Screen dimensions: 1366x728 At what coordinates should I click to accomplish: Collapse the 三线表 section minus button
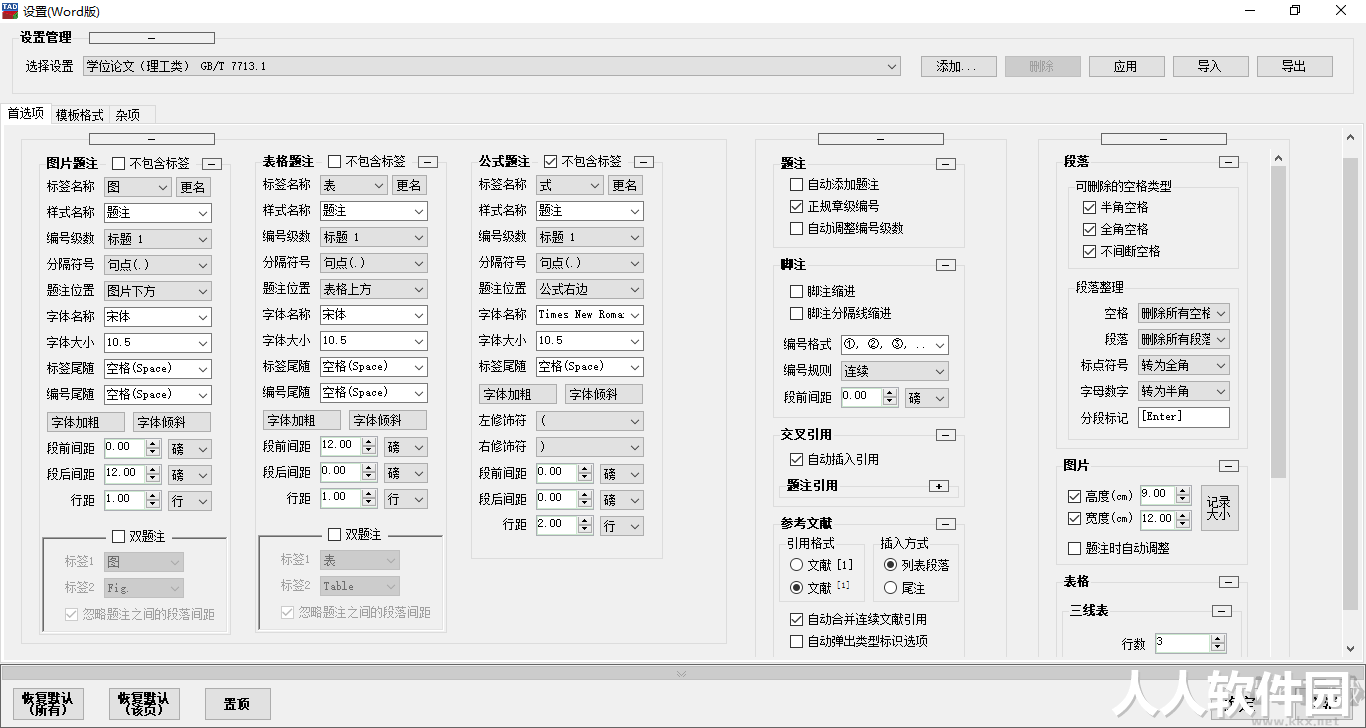coord(1222,611)
